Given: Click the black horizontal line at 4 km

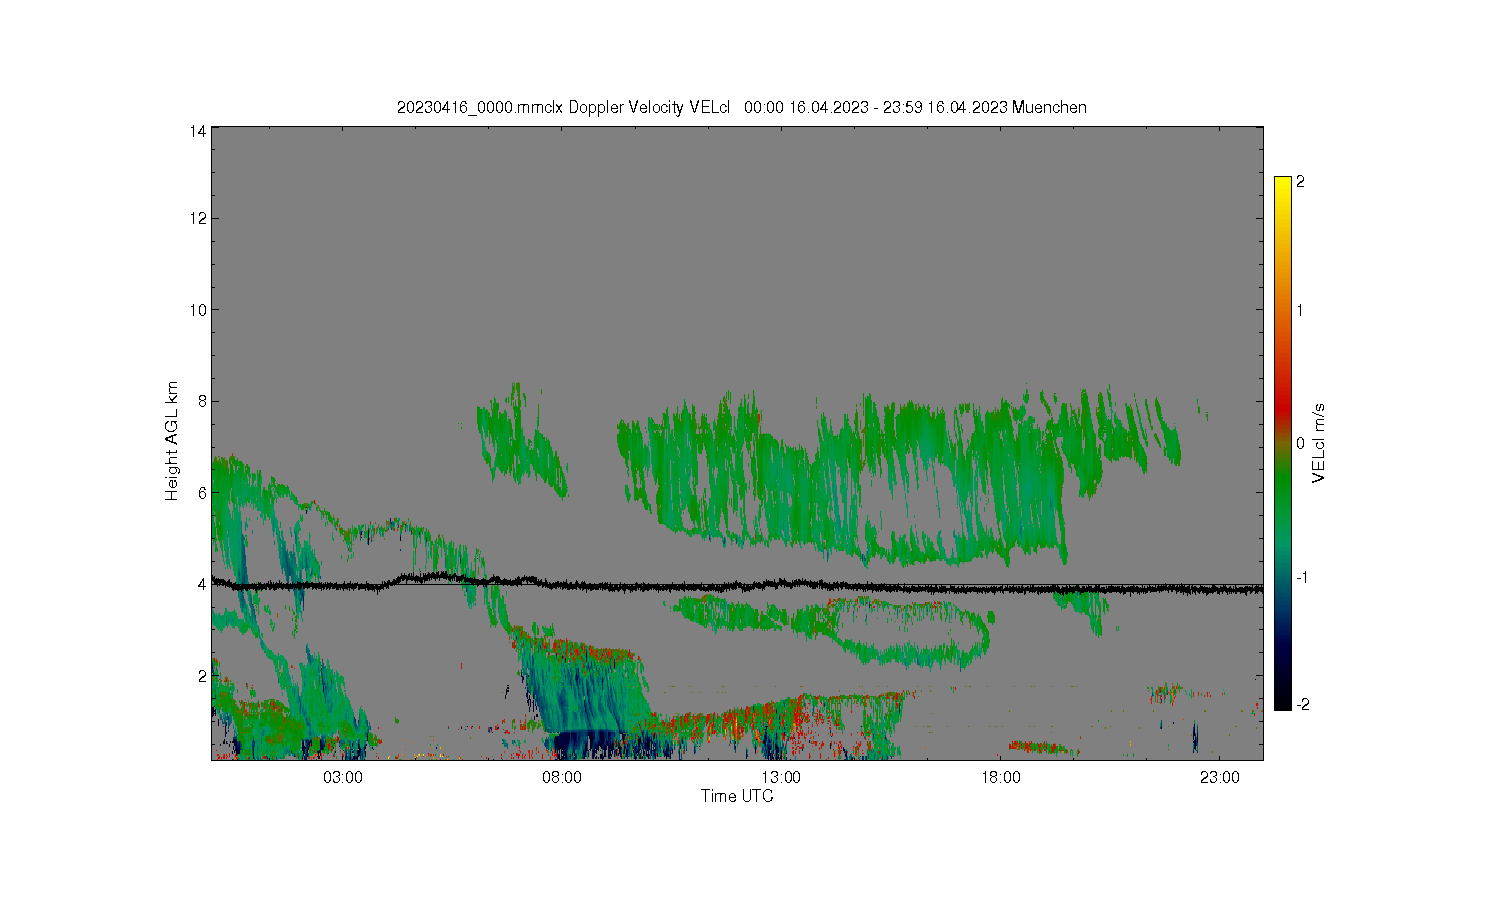Looking at the screenshot, I should pyautogui.click(x=737, y=585).
